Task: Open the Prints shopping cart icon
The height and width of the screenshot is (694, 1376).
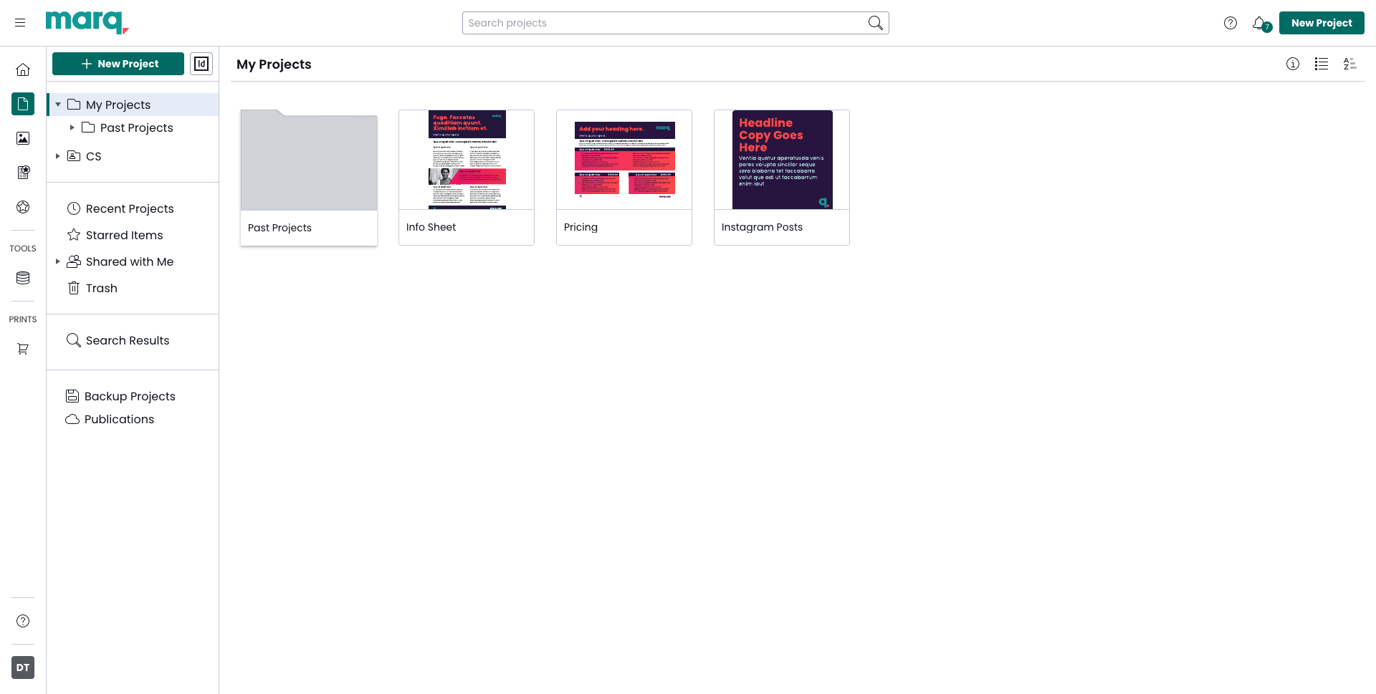Action: point(22,348)
